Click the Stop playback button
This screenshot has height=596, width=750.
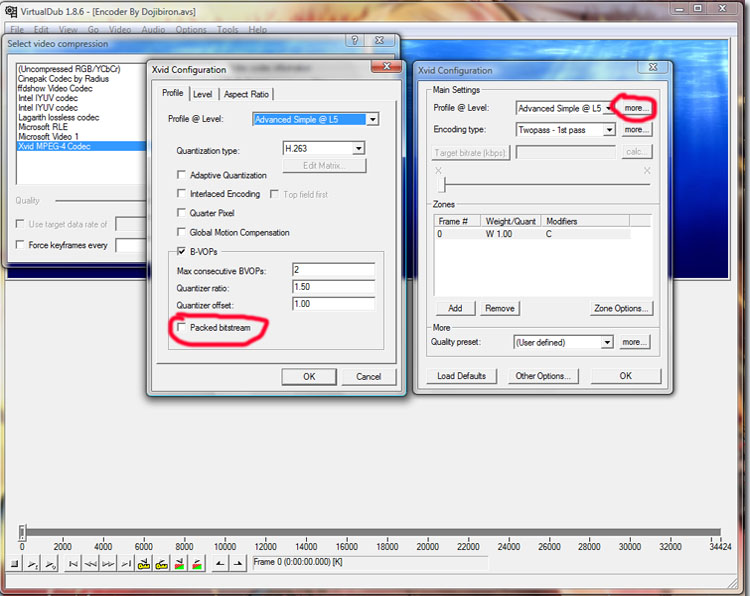click(15, 564)
